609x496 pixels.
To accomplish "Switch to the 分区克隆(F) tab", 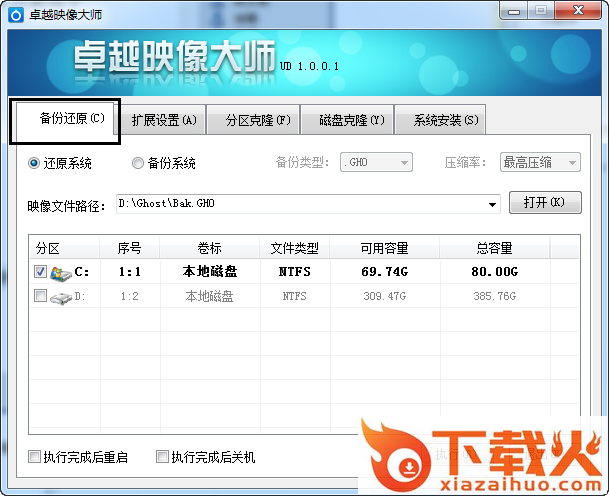I will click(253, 120).
